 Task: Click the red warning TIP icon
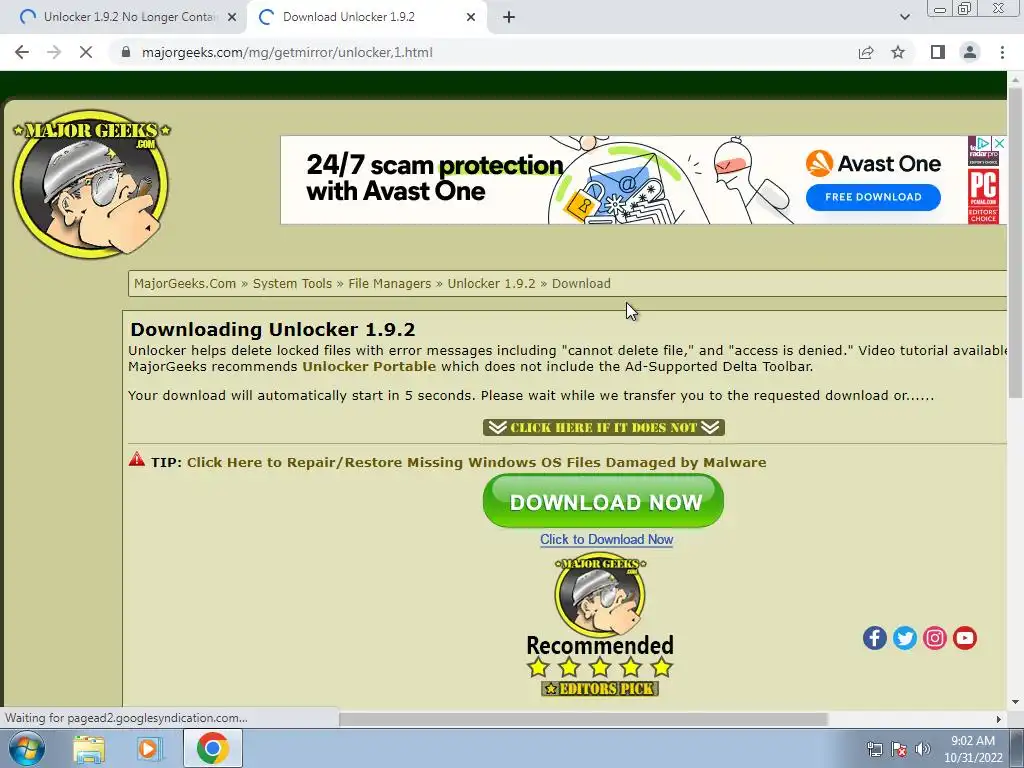tap(136, 459)
